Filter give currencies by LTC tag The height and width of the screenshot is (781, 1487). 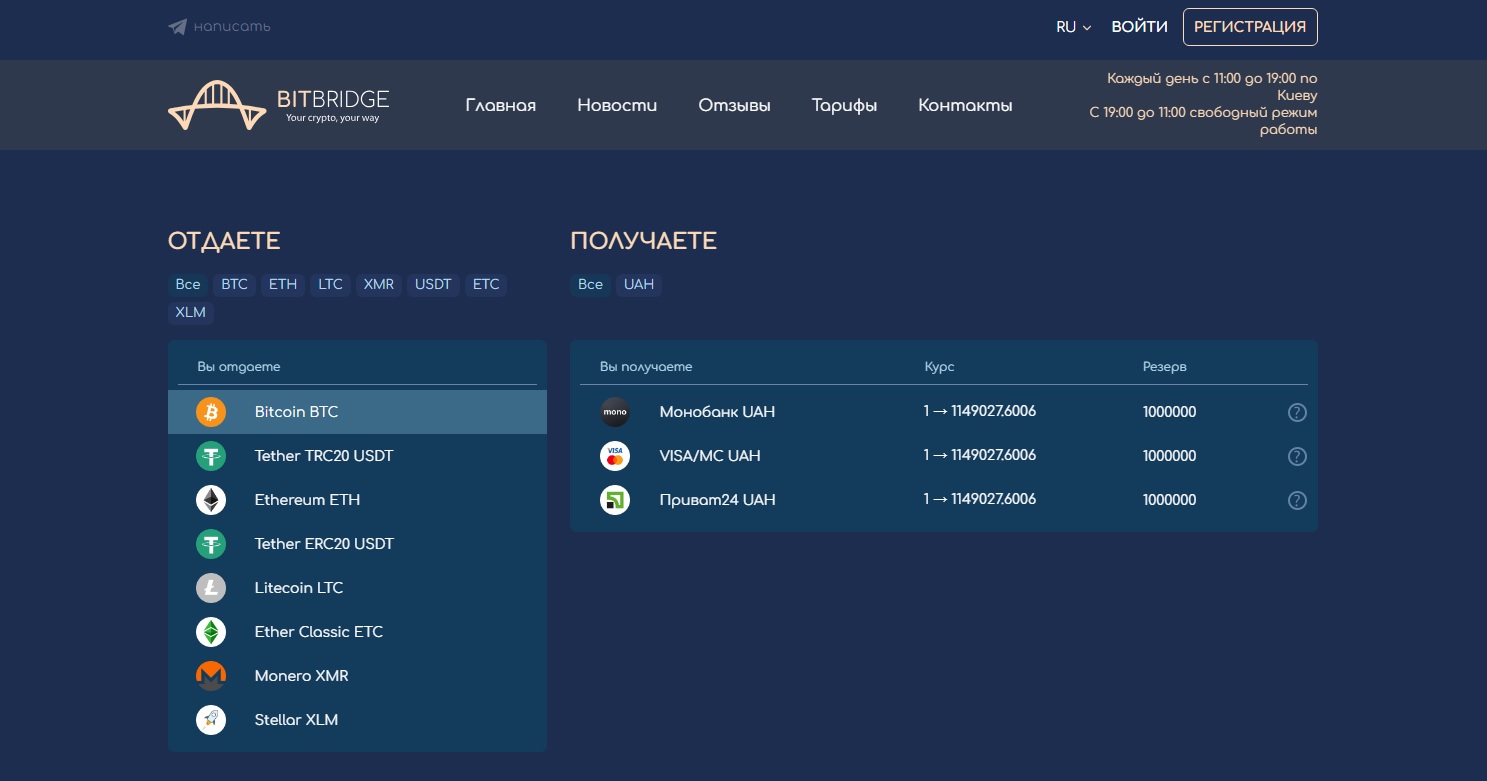[330, 285]
